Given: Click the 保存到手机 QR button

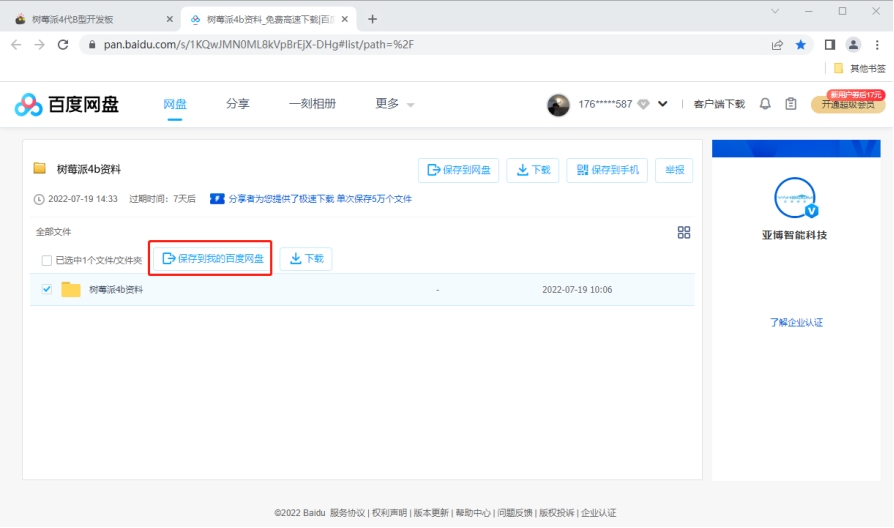Looking at the screenshot, I should tap(607, 170).
